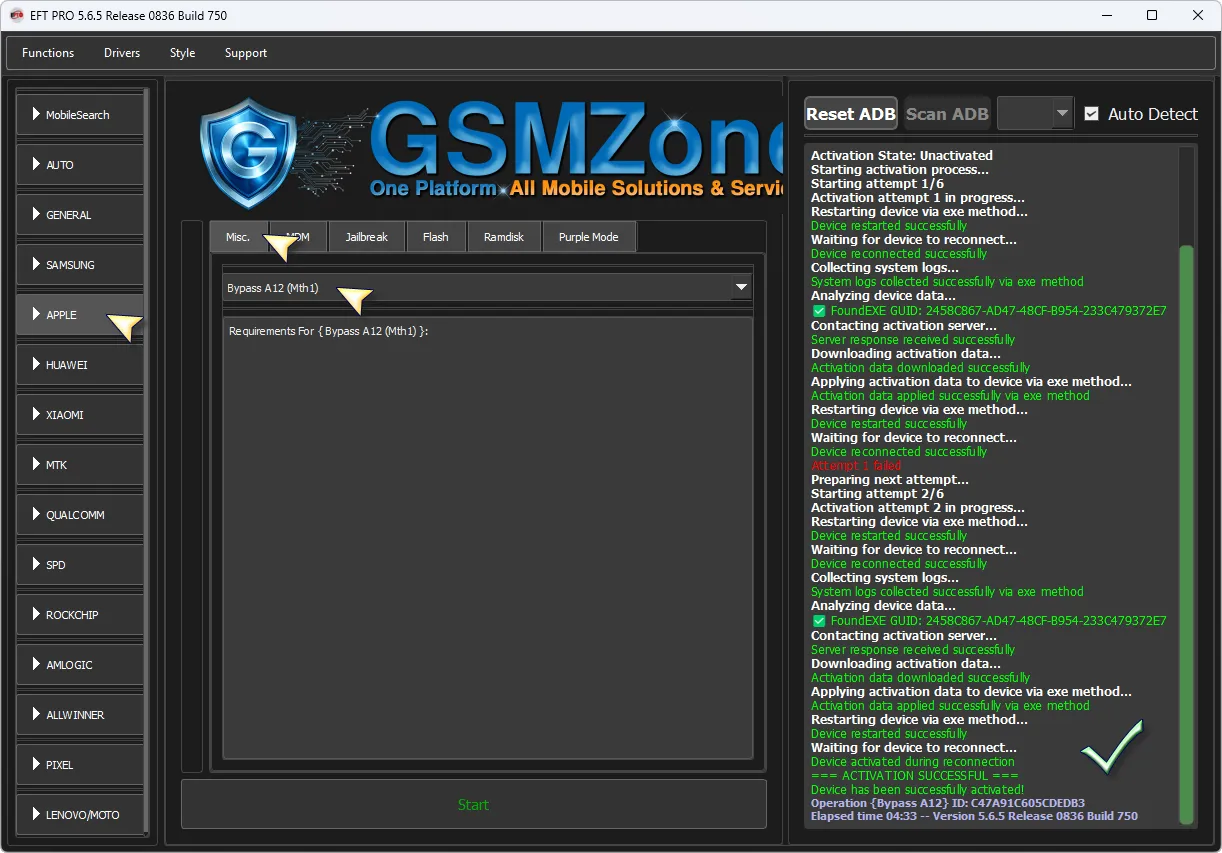The image size is (1222, 853).
Task: Open the Bypass A12 (Mth1) method dropdown
Action: [x=487, y=288]
